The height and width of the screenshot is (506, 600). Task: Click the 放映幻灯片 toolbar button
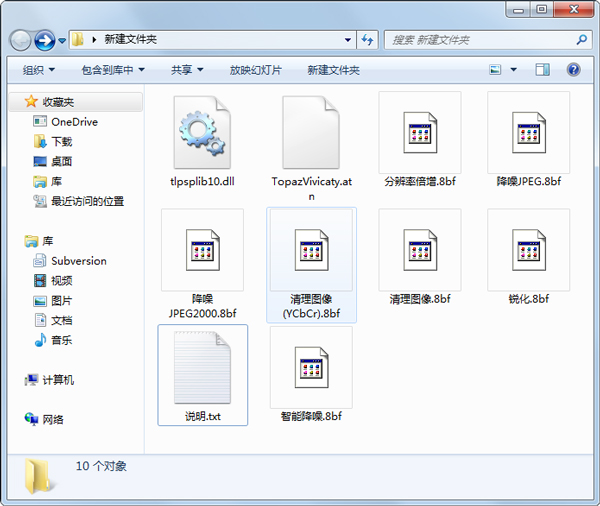pyautogui.click(x=255, y=70)
